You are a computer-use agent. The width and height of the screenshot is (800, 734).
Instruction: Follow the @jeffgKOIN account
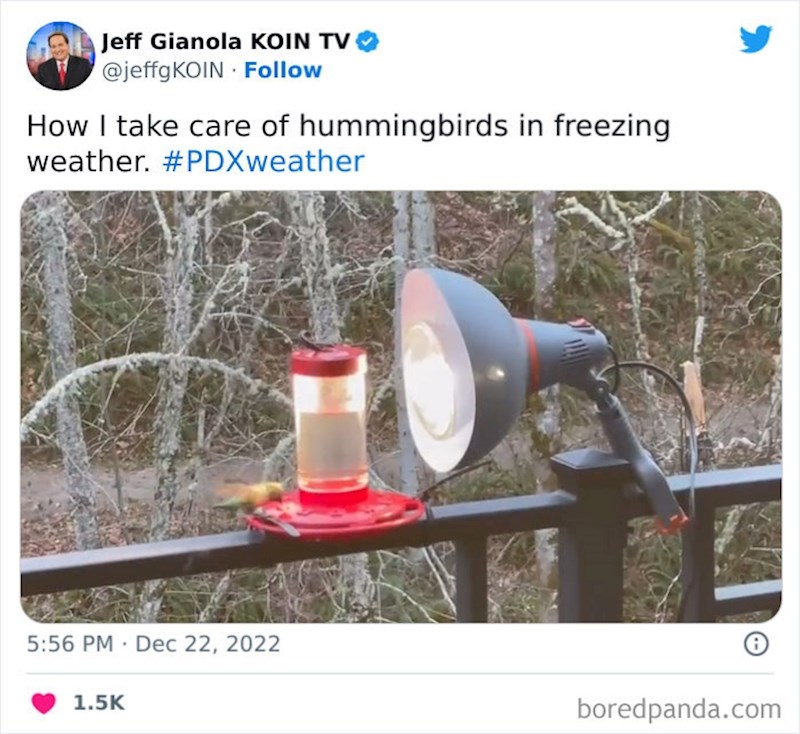tap(283, 70)
